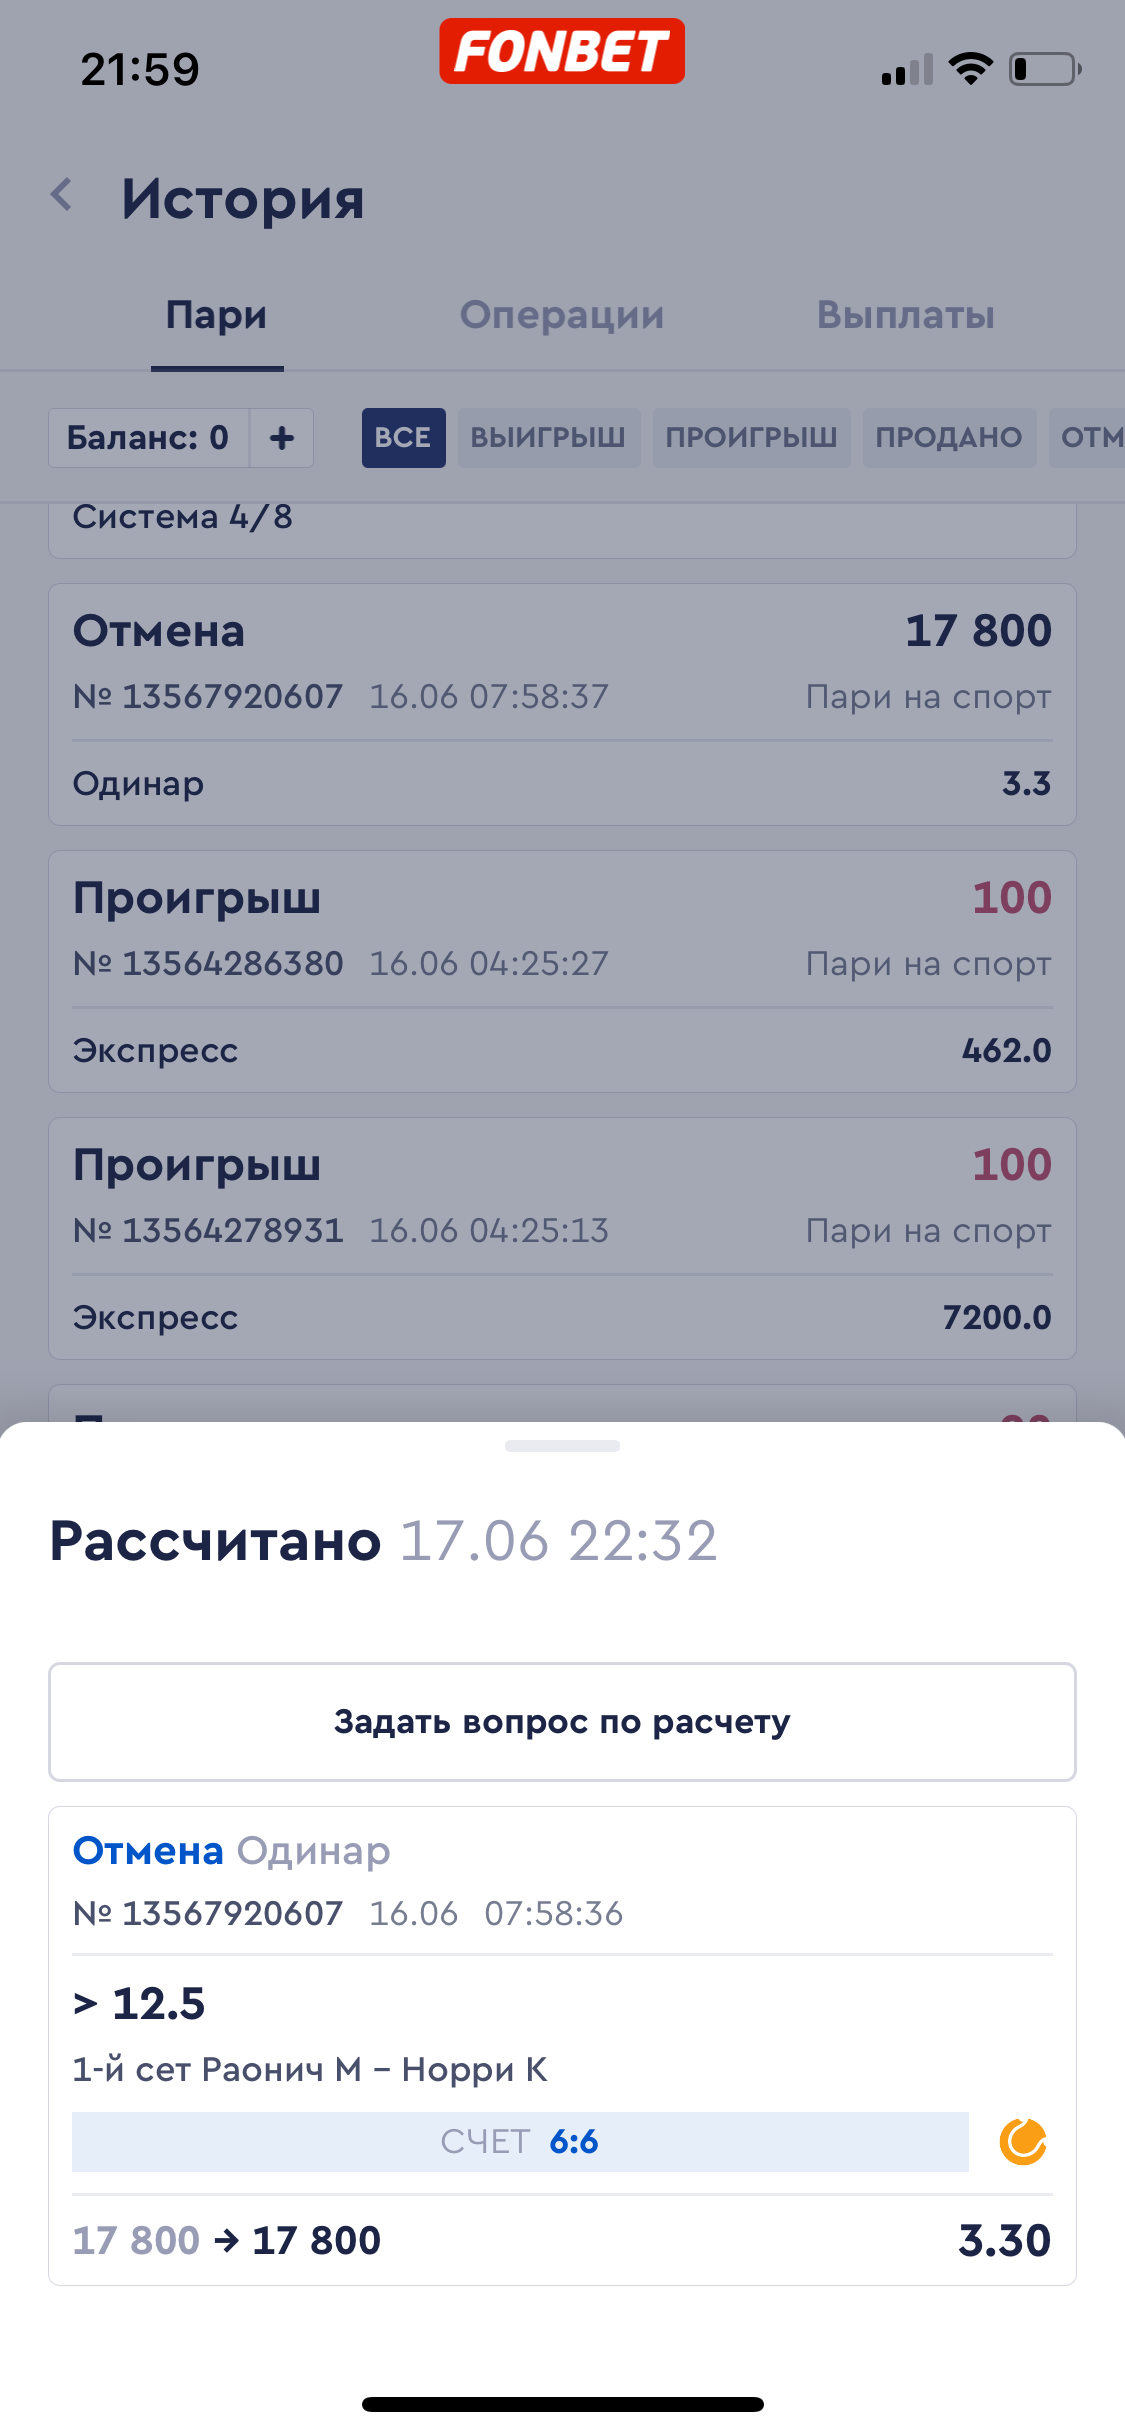Select the ВСЕ filter chip

403,438
